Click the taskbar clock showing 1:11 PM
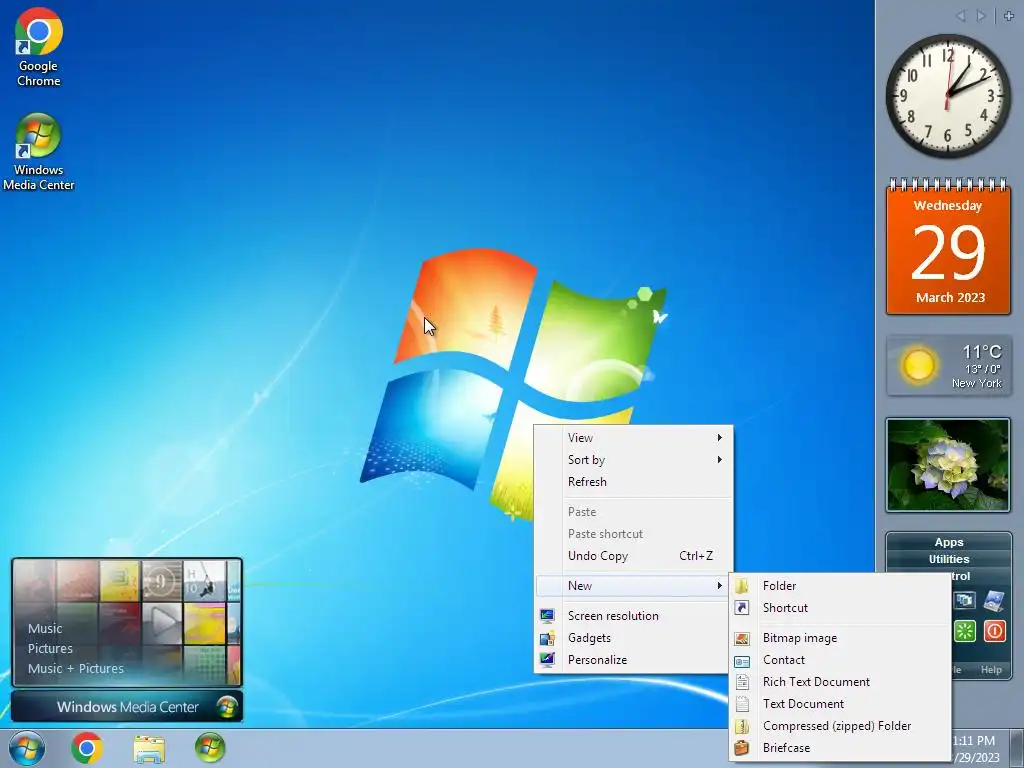 pos(976,749)
